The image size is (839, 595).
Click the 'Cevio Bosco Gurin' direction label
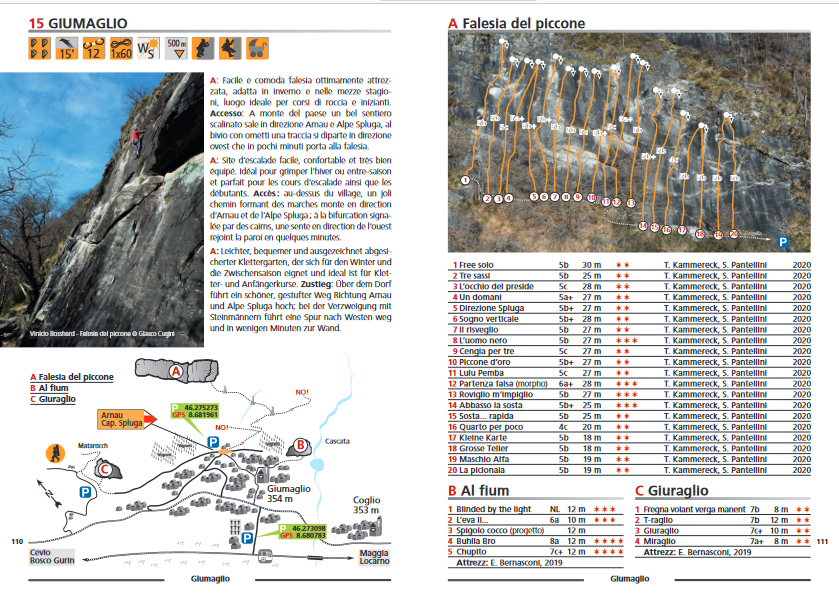pos(51,556)
